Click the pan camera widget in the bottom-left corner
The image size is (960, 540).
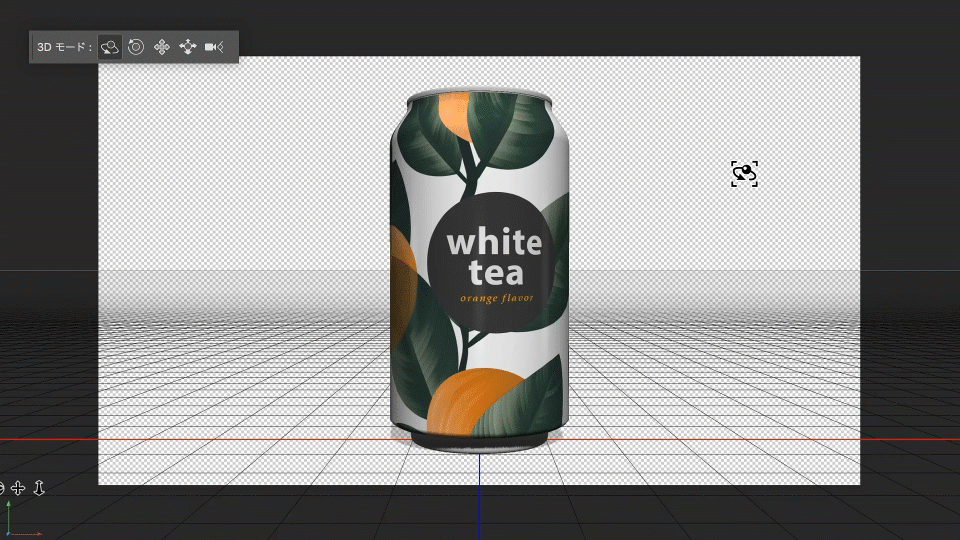coord(18,488)
